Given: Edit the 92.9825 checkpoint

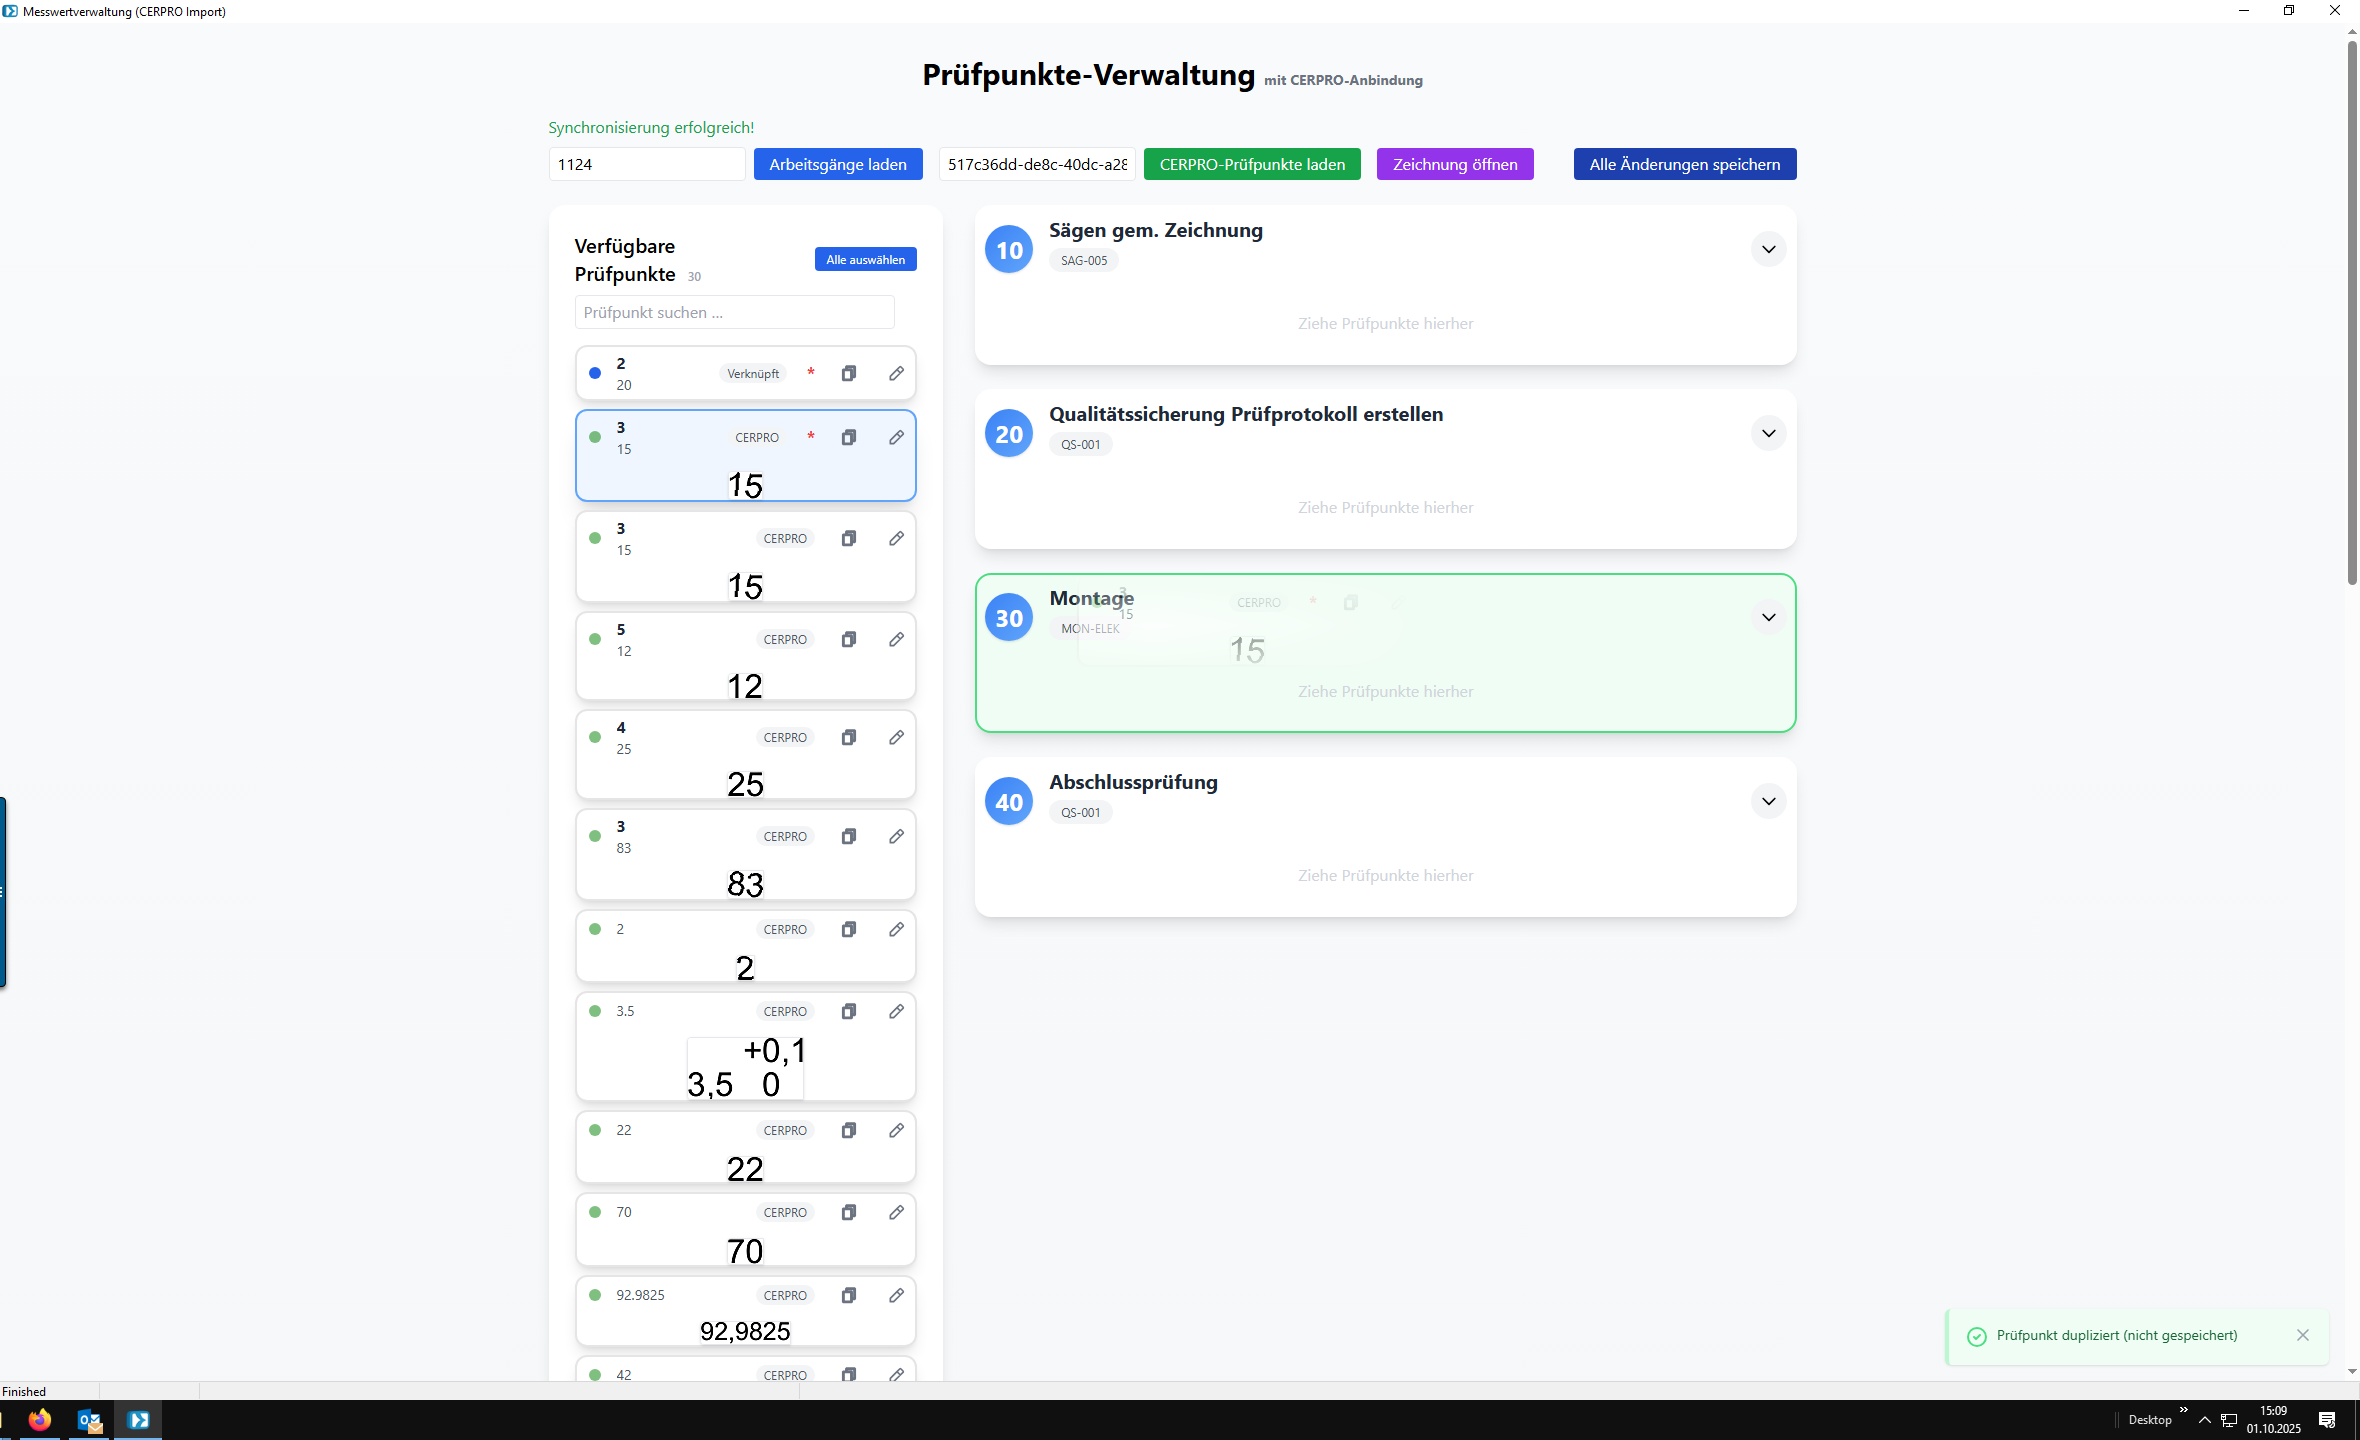Looking at the screenshot, I should point(896,1295).
